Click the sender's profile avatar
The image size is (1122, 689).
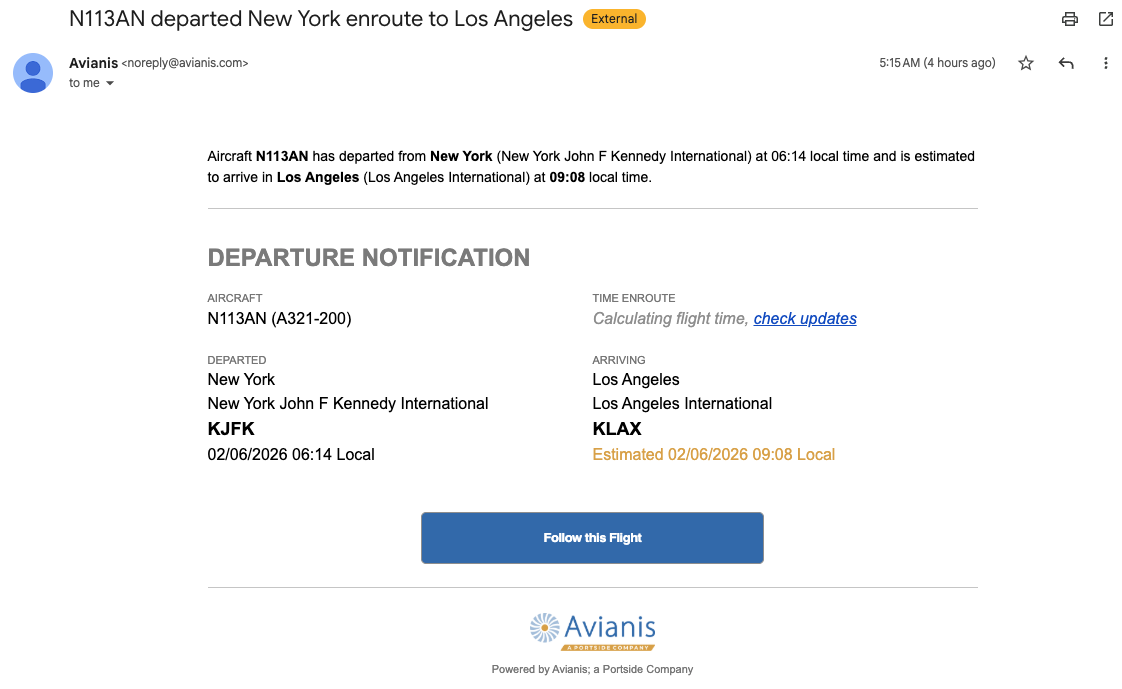33,73
